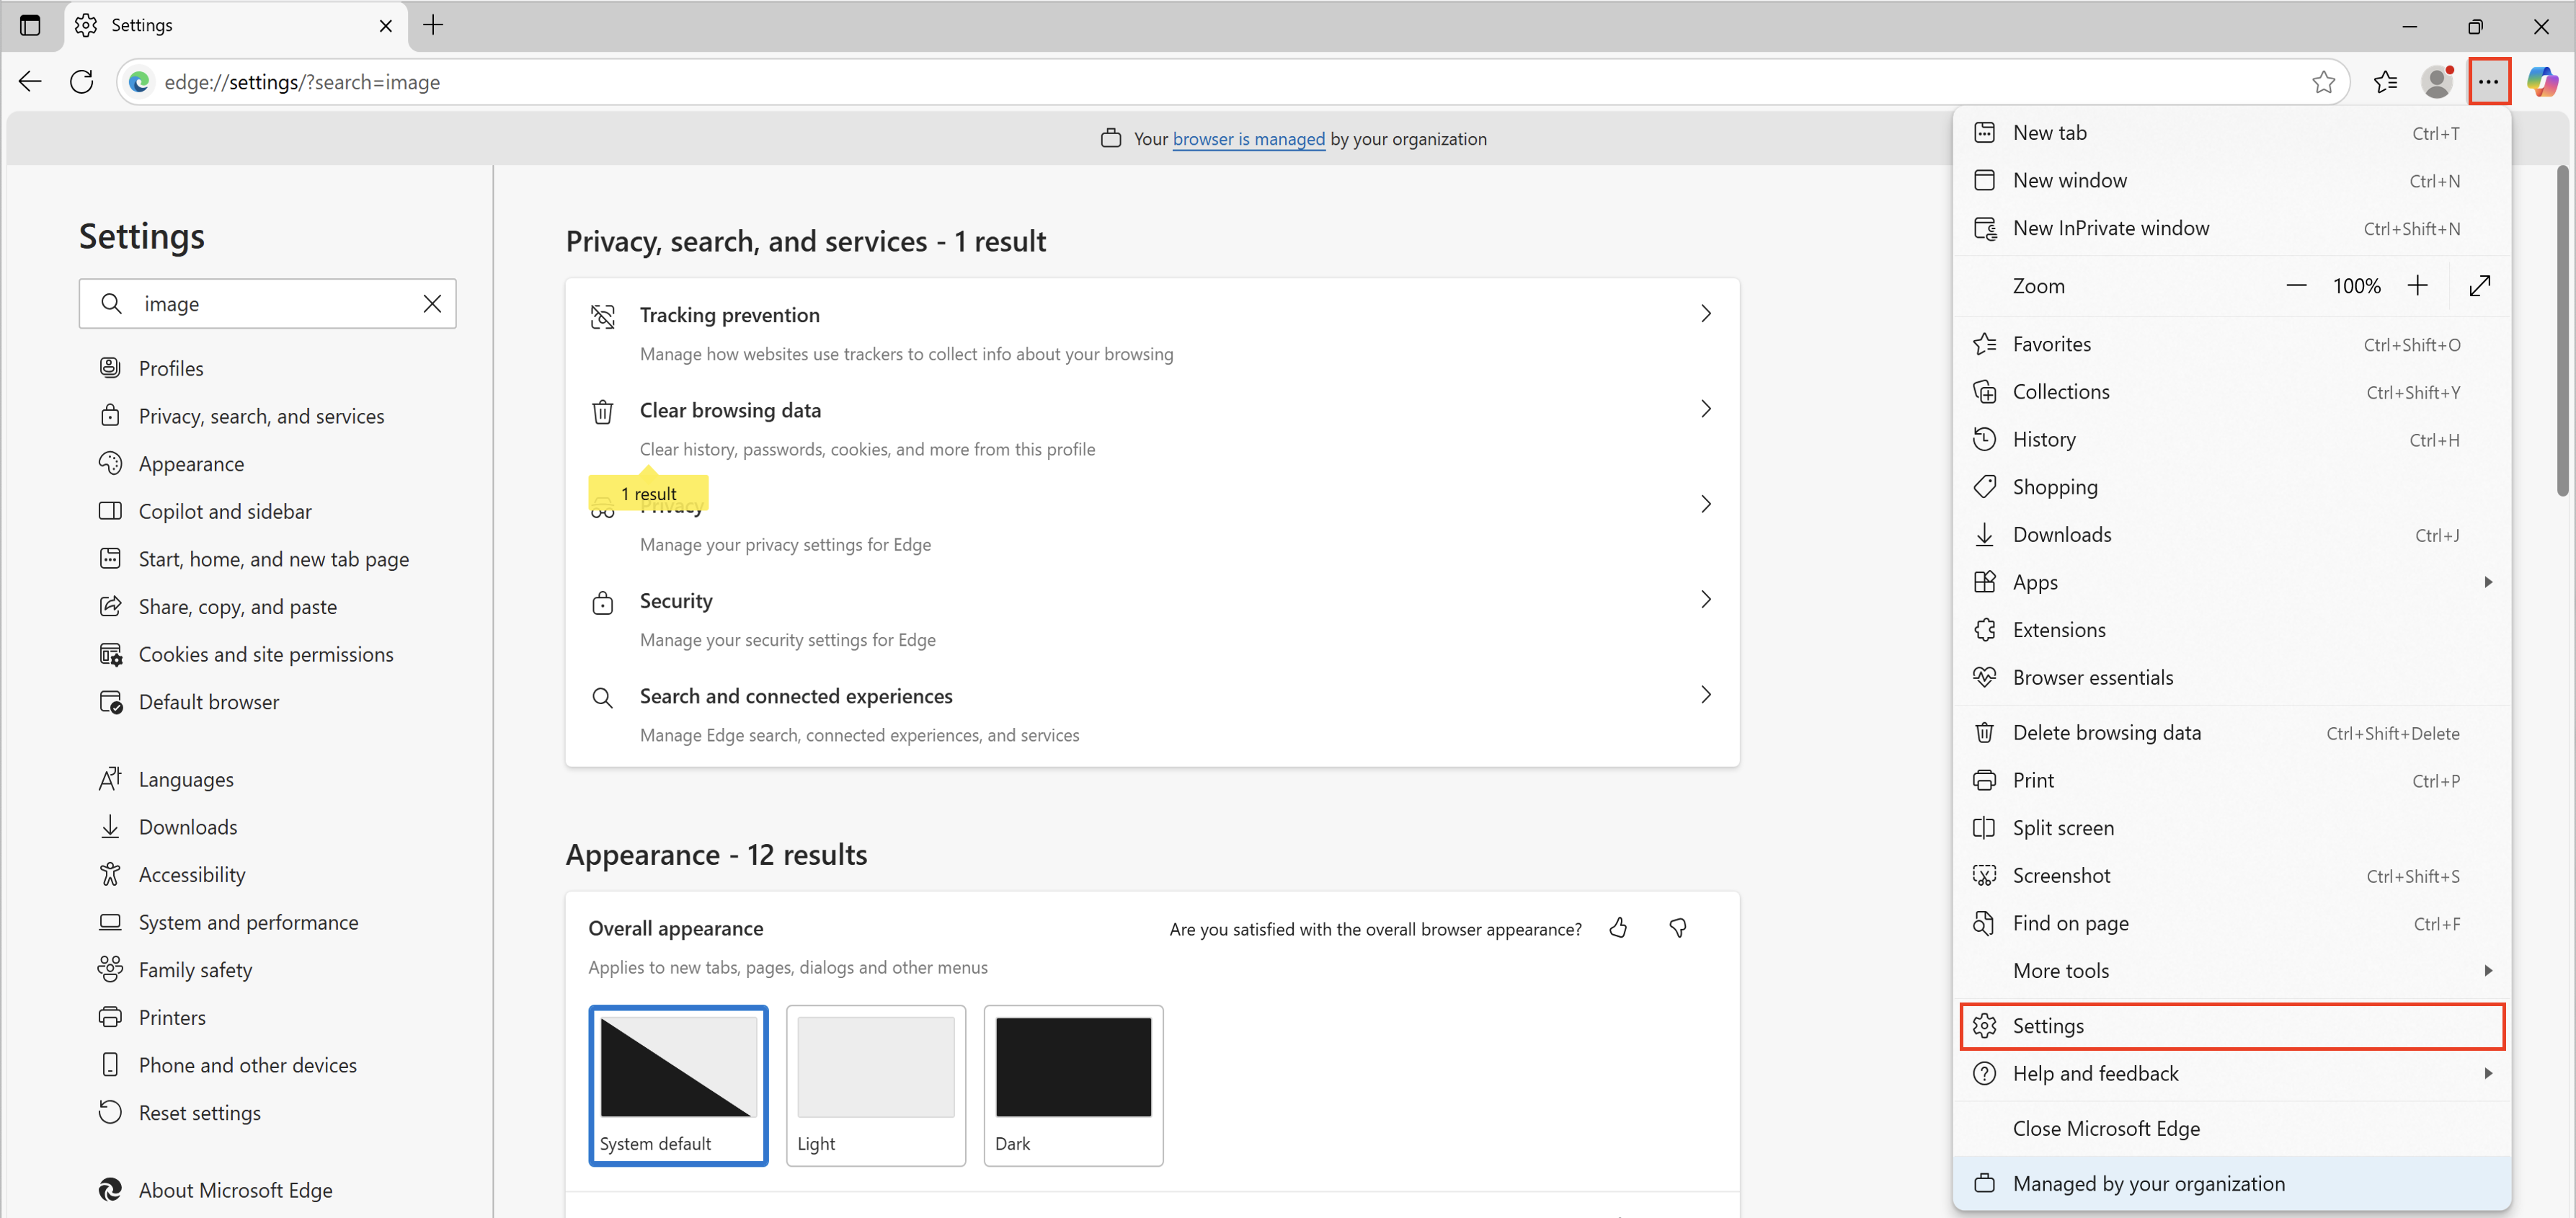Select the Dark appearance theme

pyautogui.click(x=1073, y=1085)
